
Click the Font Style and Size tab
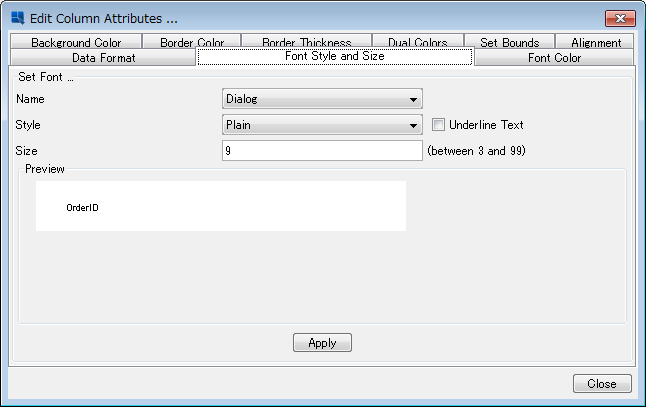(x=335, y=56)
